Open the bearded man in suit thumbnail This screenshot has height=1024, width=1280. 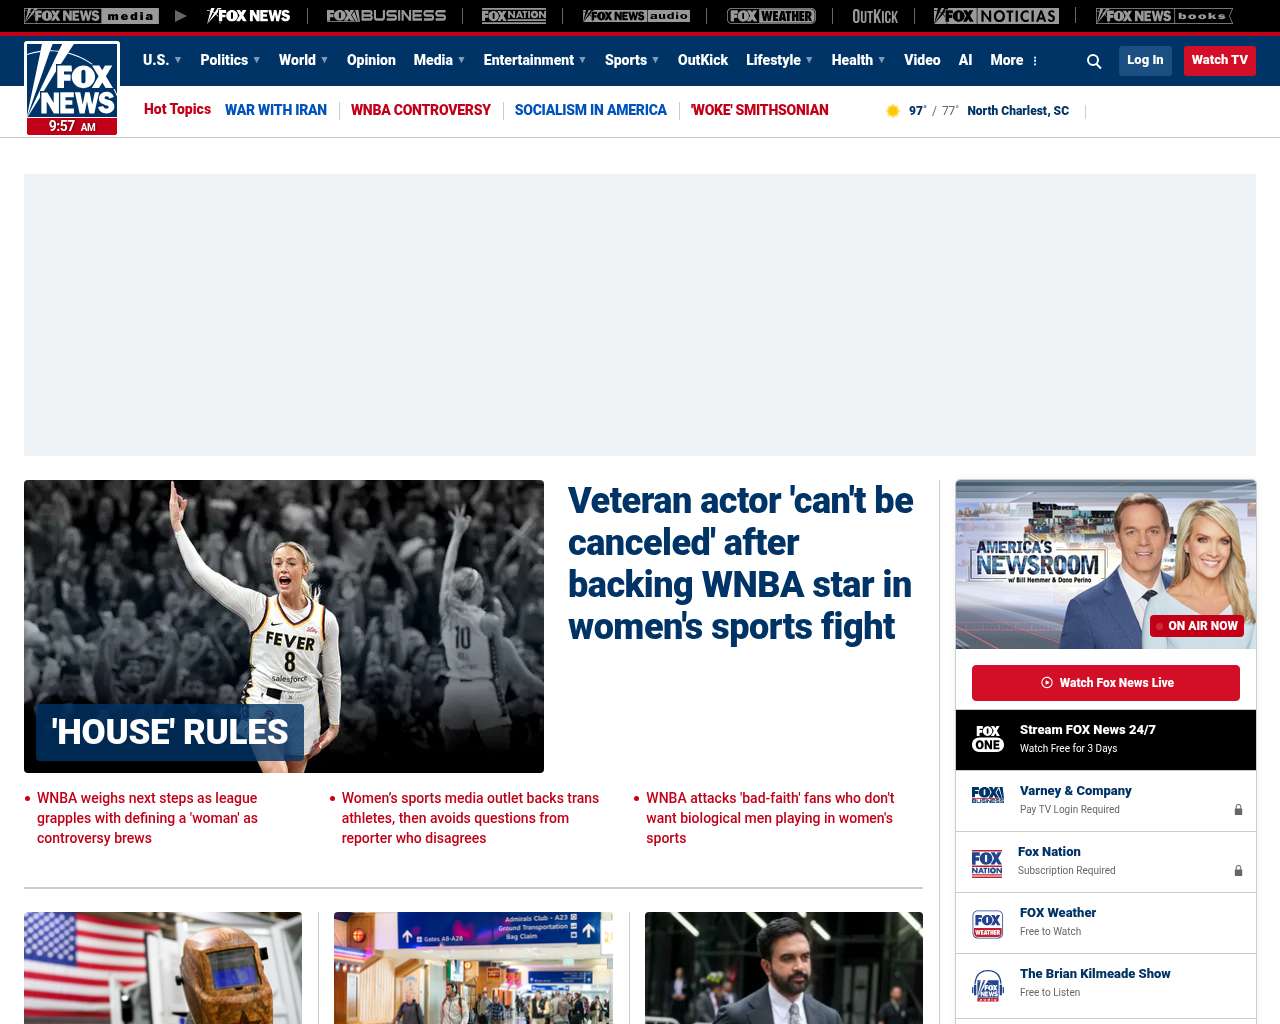point(784,968)
